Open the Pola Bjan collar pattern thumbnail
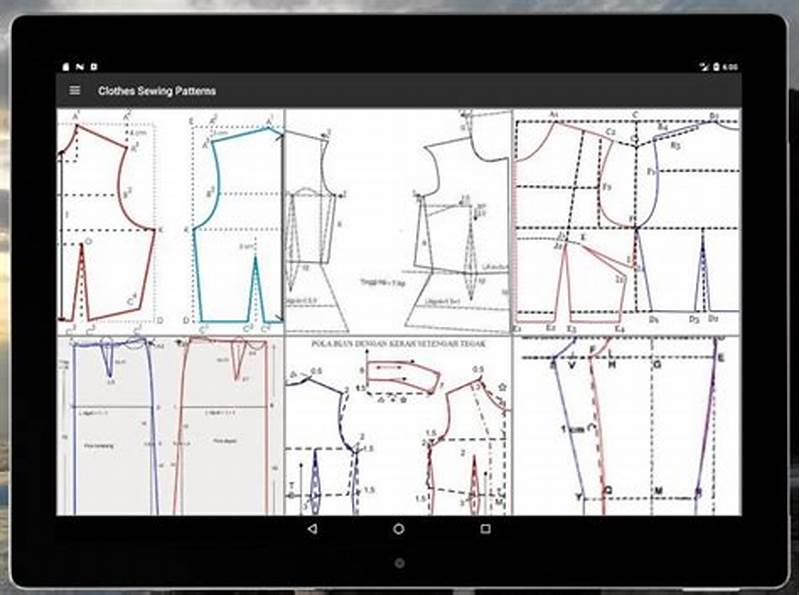 coord(400,425)
